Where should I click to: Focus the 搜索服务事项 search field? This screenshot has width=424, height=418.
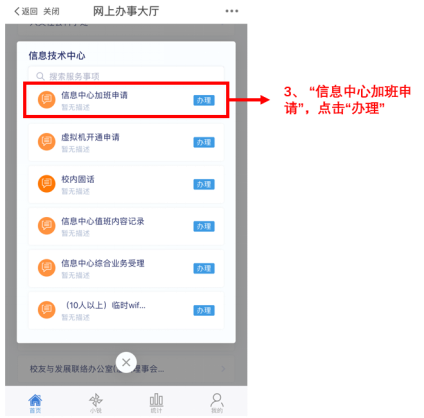coord(126,76)
